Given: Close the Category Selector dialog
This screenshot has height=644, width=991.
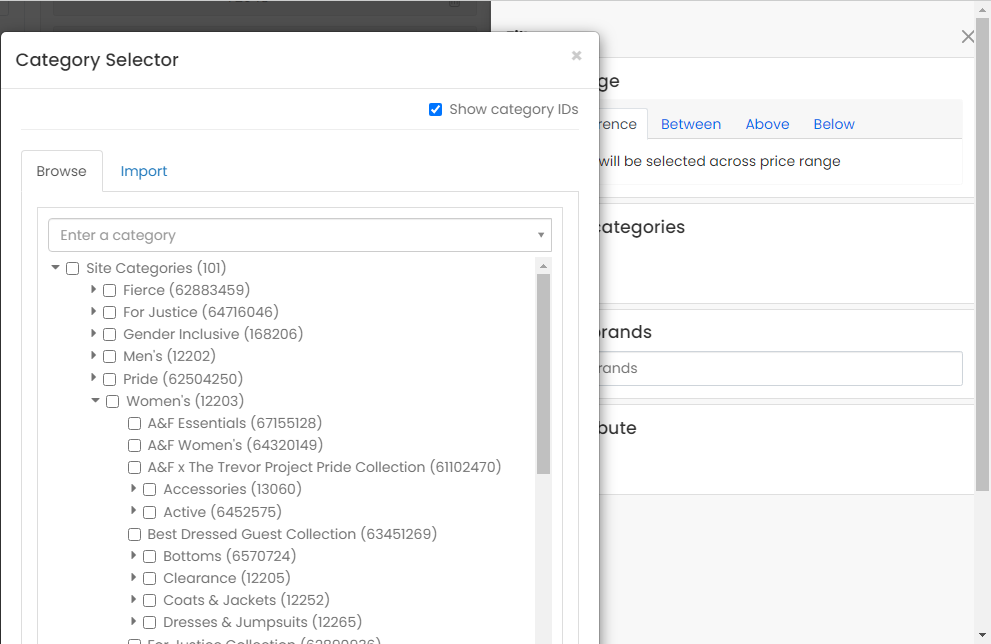Looking at the screenshot, I should tap(576, 56).
